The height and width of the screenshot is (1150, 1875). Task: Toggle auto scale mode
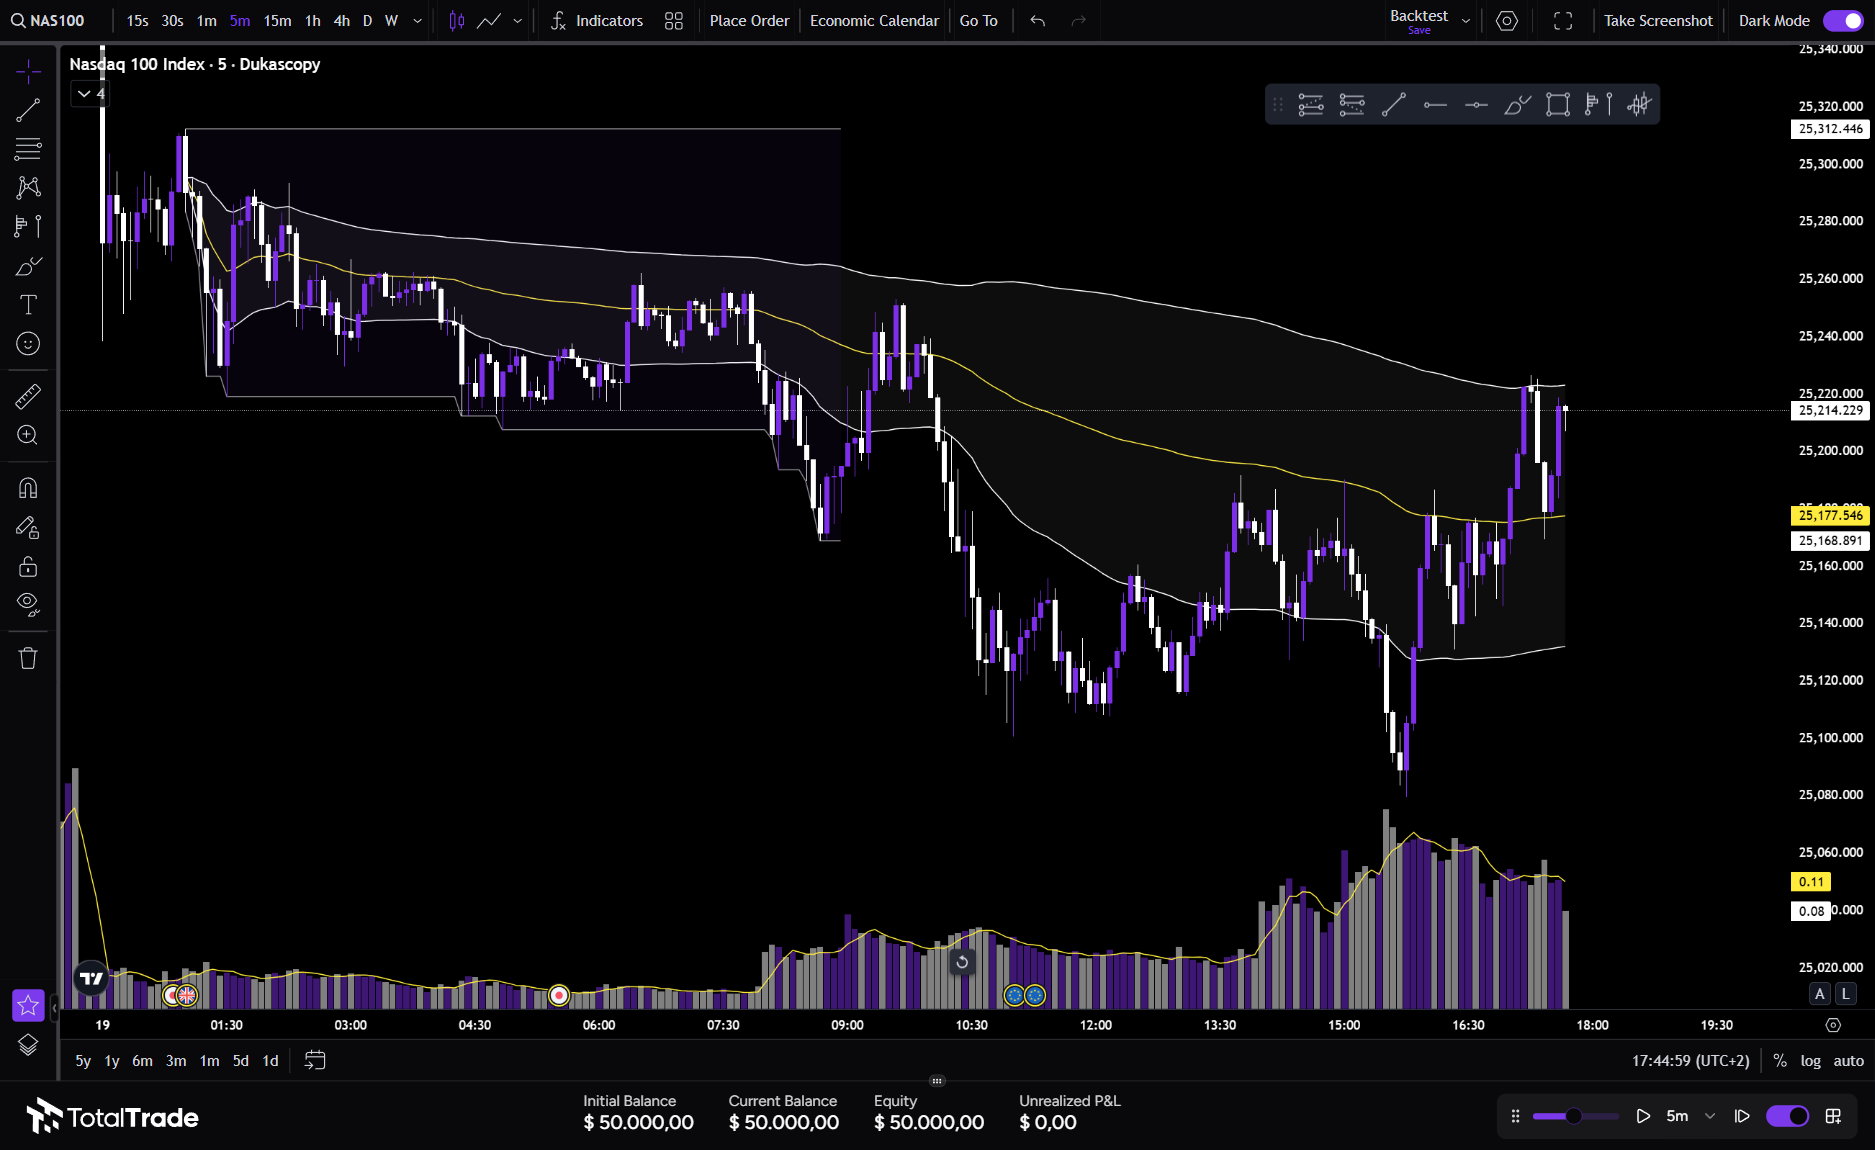pos(1848,1060)
